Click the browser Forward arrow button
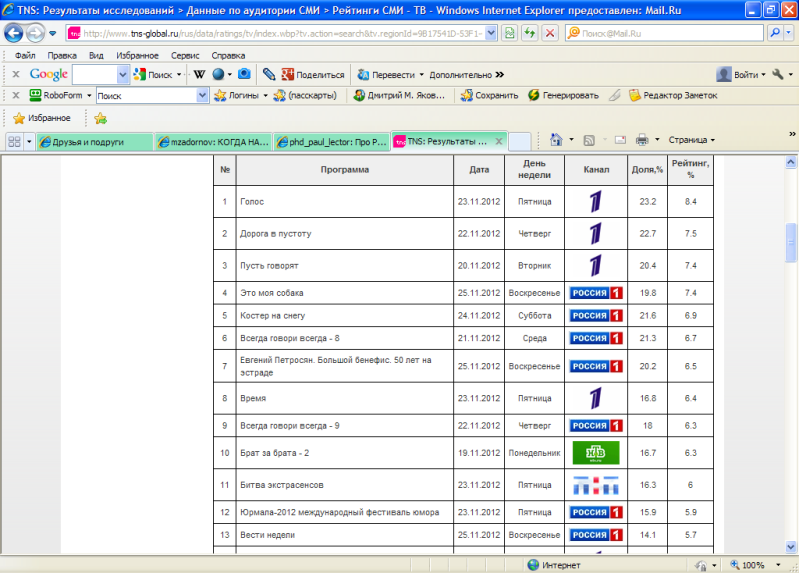Image resolution: width=799 pixels, height=573 pixels. pyautogui.click(x=35, y=34)
